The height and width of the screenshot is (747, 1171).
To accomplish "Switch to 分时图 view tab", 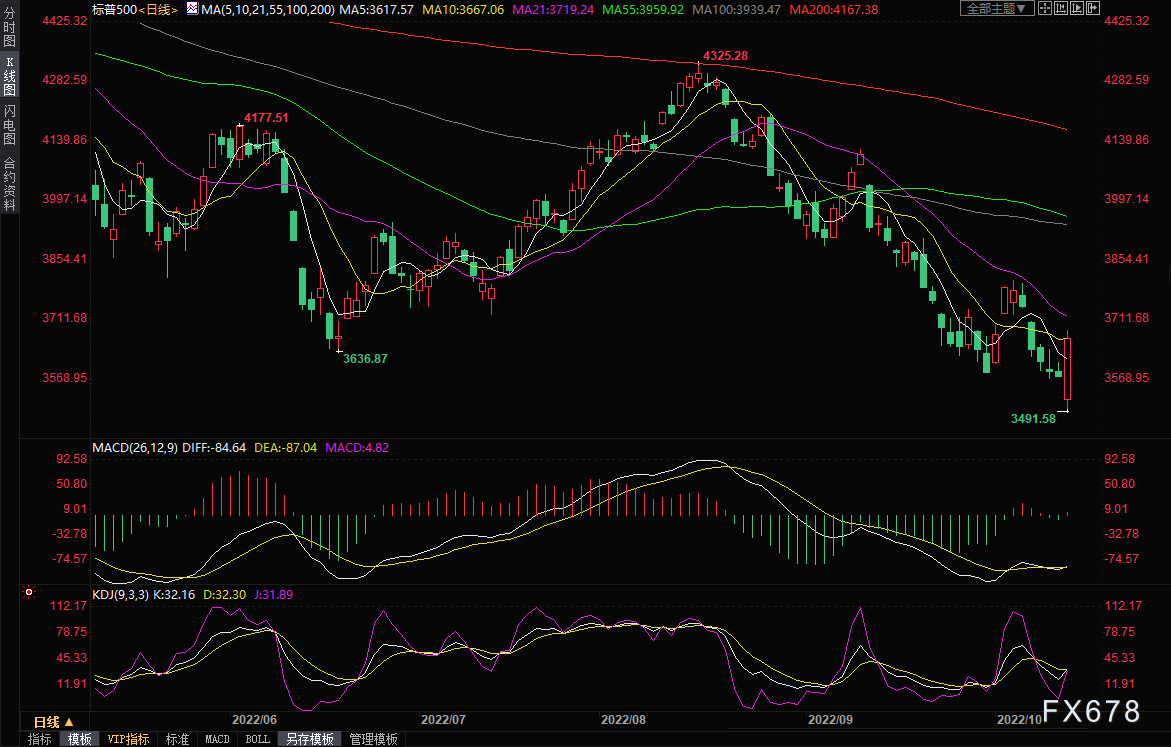I will (x=9, y=27).
